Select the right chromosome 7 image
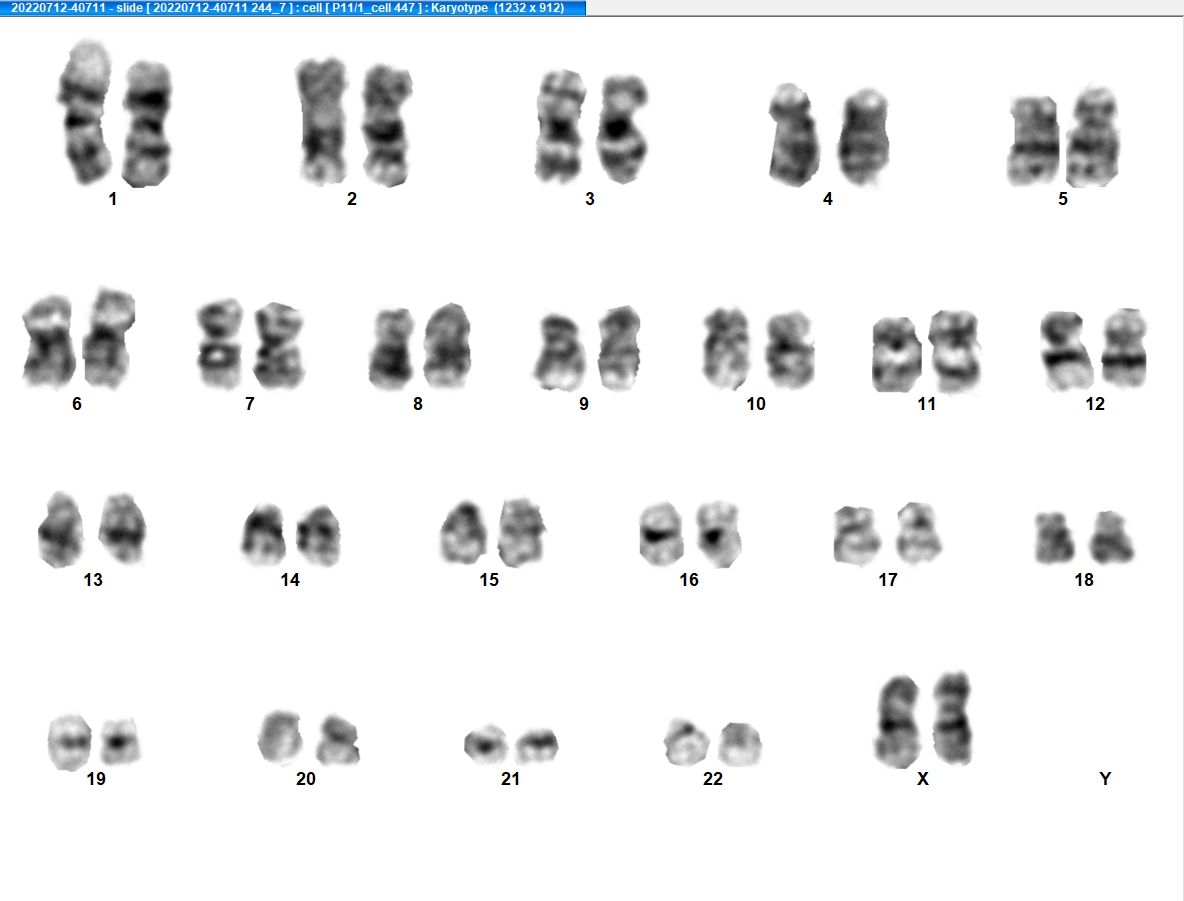Screen dimensions: 1184x901 click(x=279, y=346)
